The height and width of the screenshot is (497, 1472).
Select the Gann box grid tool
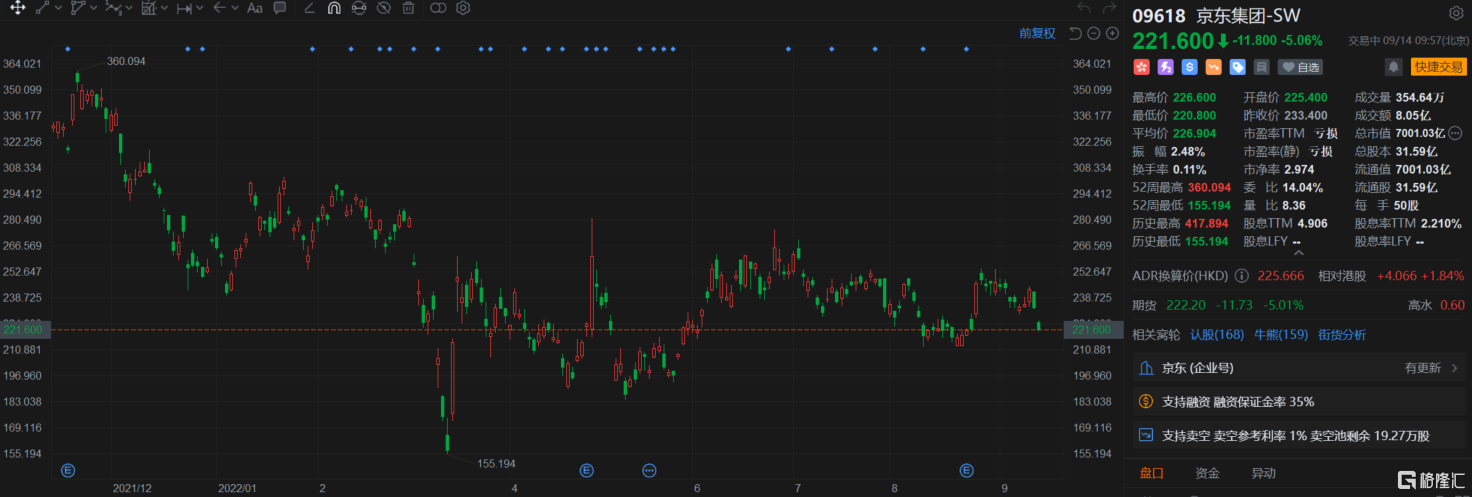point(149,8)
